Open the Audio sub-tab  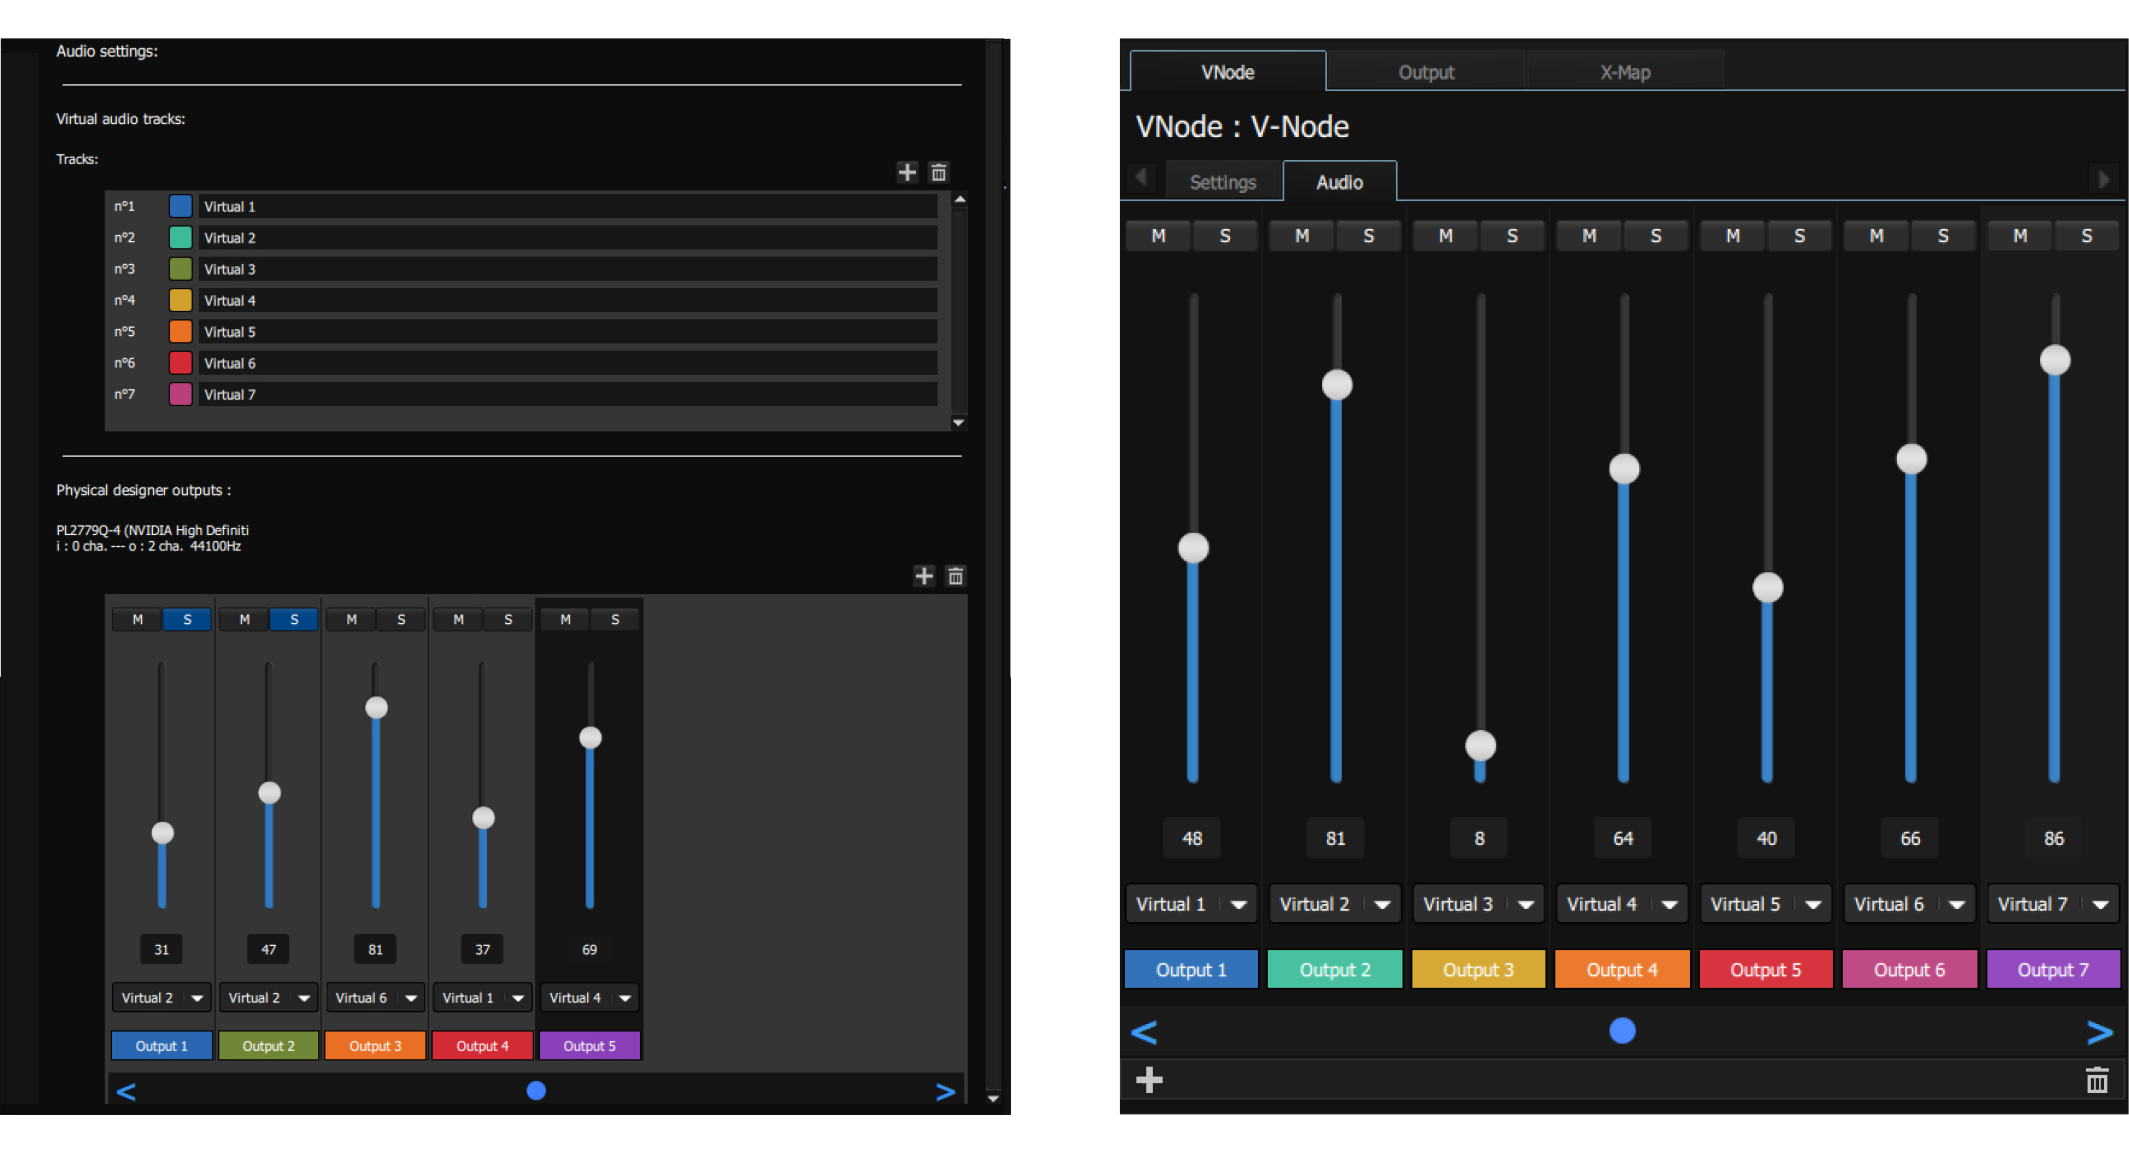(1340, 182)
